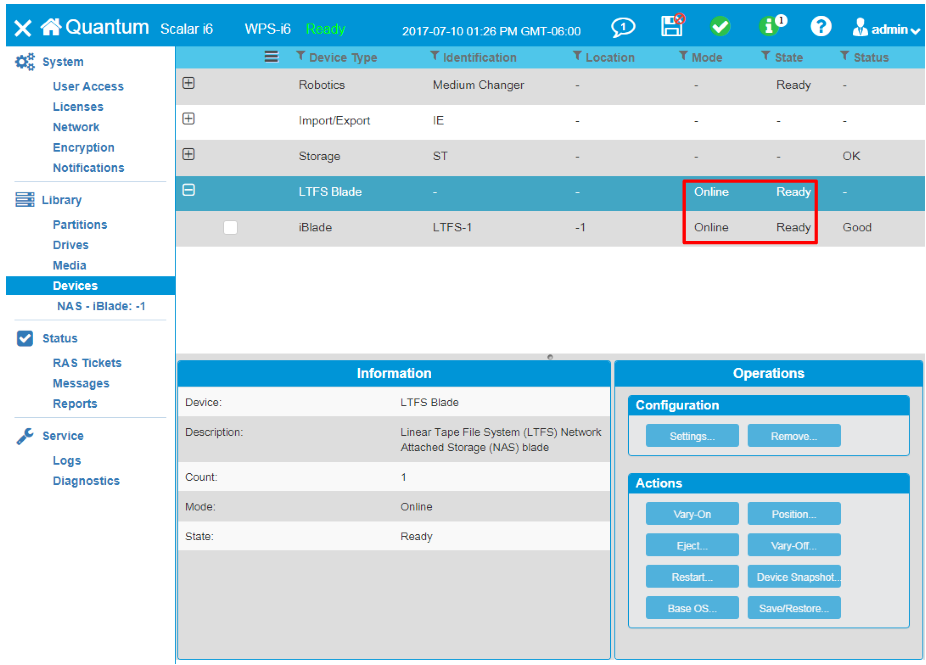Image resolution: width=926 pixels, height=665 pixels.
Task: Open the admin user dropdown
Action: tap(886, 28)
